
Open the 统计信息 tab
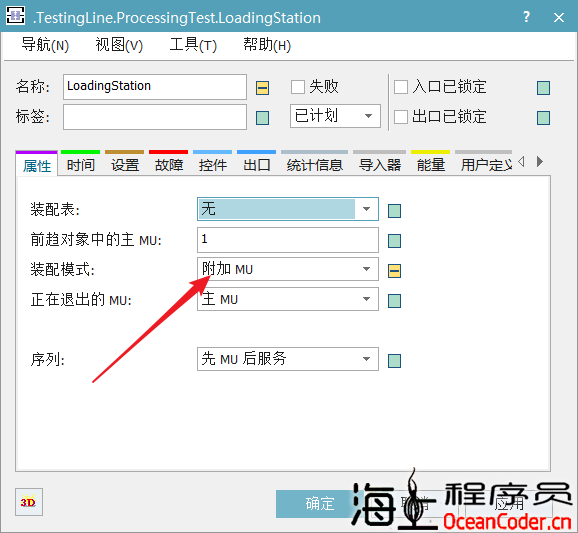tap(314, 165)
